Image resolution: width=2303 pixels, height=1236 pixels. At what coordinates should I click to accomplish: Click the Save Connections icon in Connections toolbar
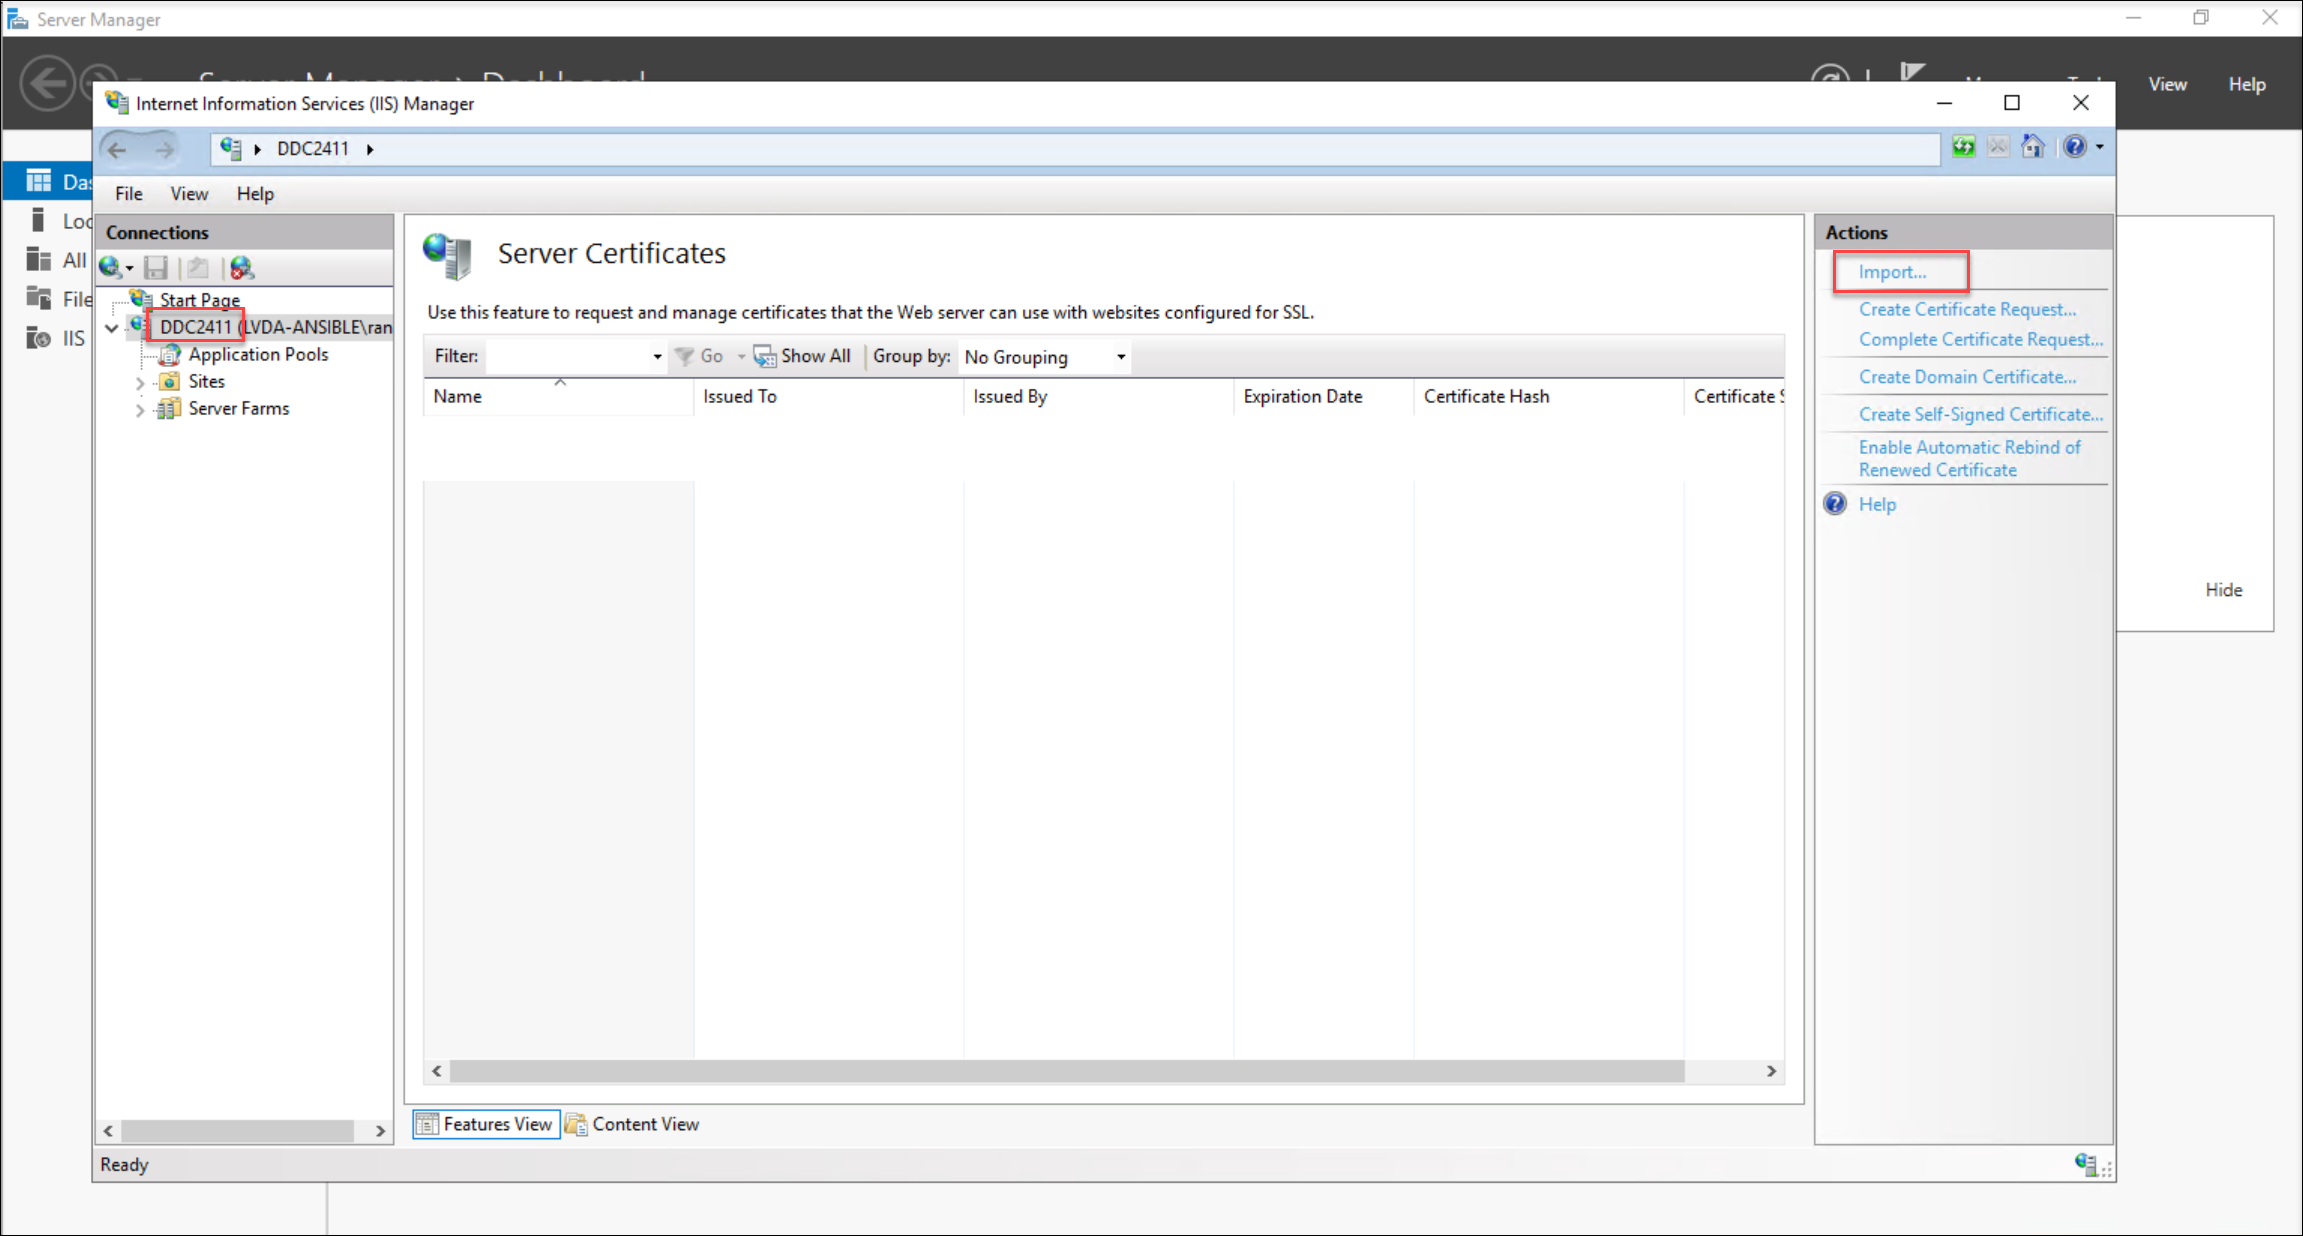pos(156,268)
